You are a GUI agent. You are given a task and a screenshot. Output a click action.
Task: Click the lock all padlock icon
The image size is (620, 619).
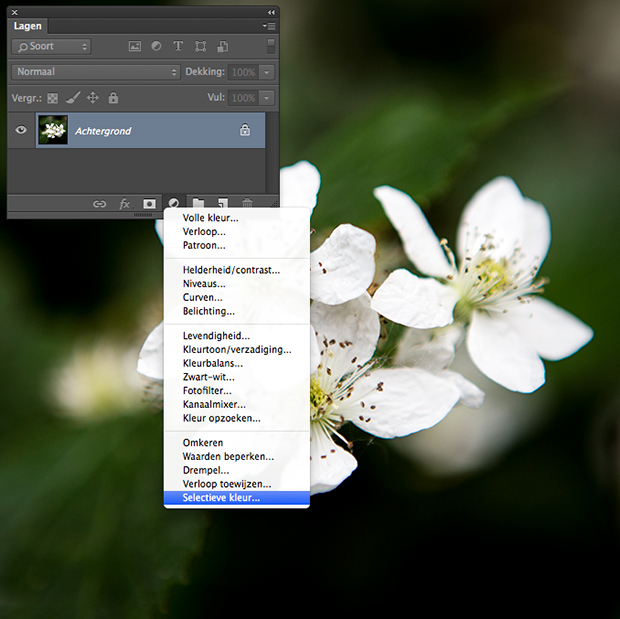(x=113, y=97)
